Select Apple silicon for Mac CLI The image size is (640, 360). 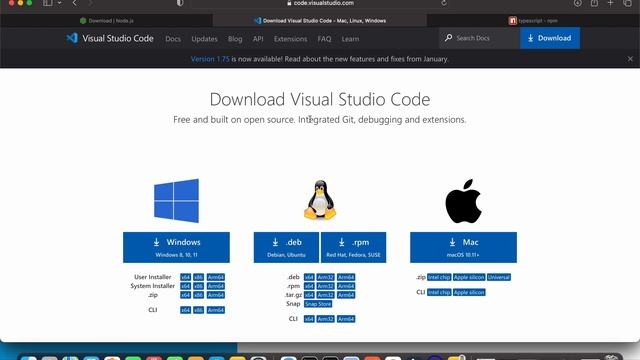pyautogui.click(x=469, y=292)
